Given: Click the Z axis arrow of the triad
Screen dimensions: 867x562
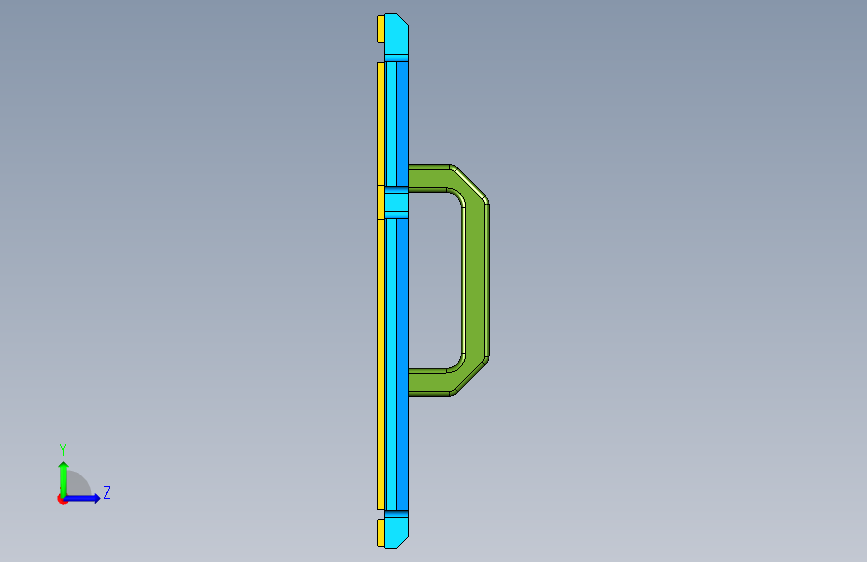Looking at the screenshot, I should tap(83, 498).
